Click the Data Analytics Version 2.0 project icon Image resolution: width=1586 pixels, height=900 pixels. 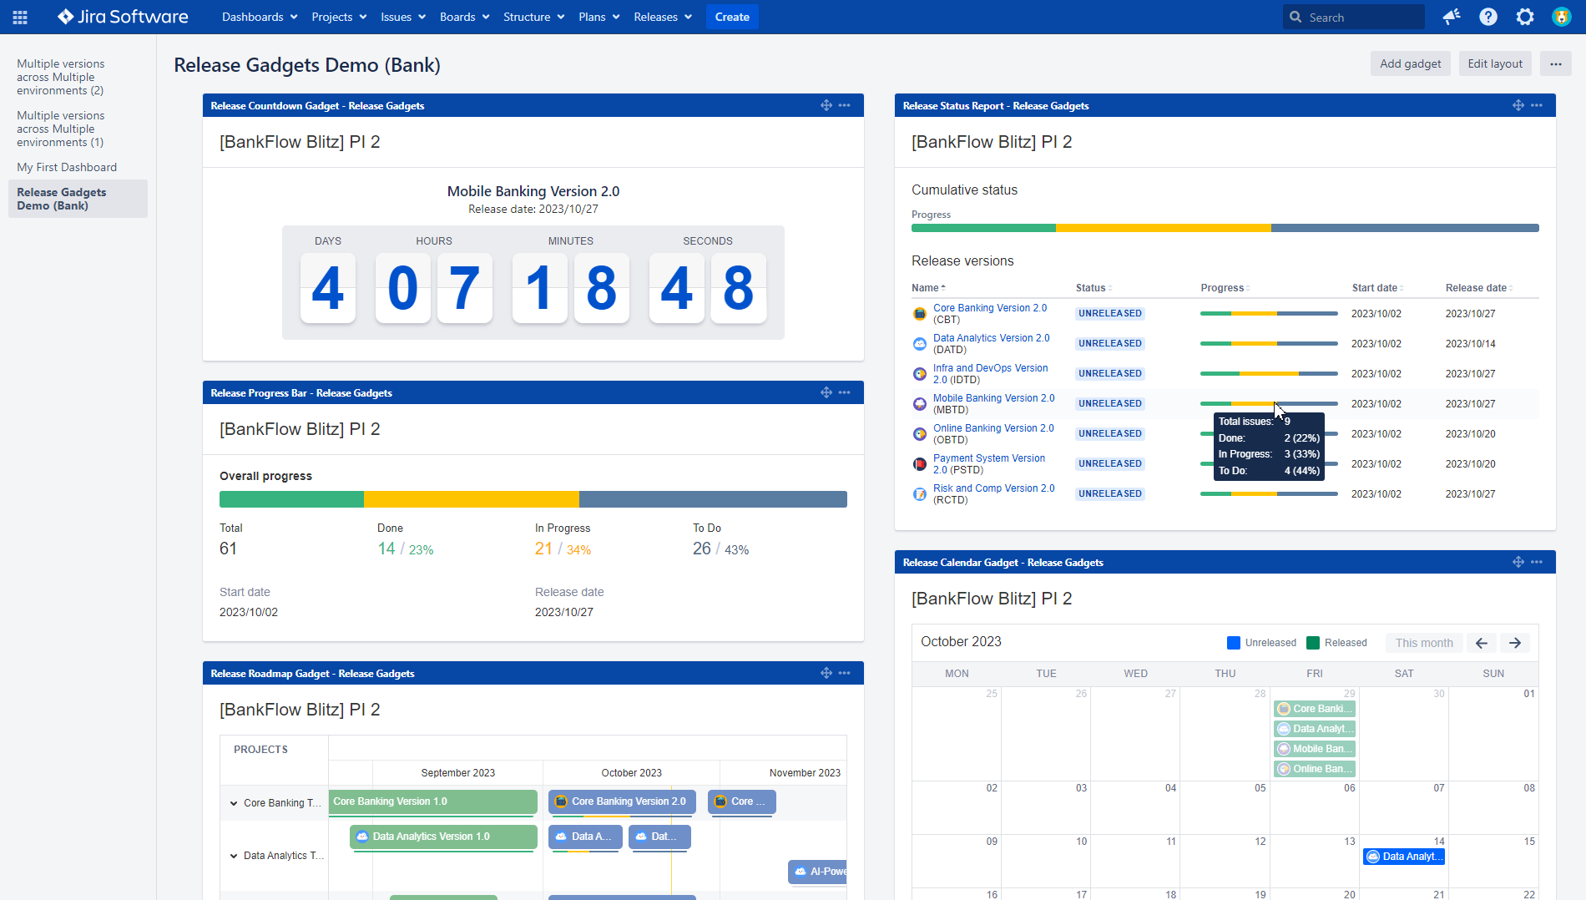[920, 344]
